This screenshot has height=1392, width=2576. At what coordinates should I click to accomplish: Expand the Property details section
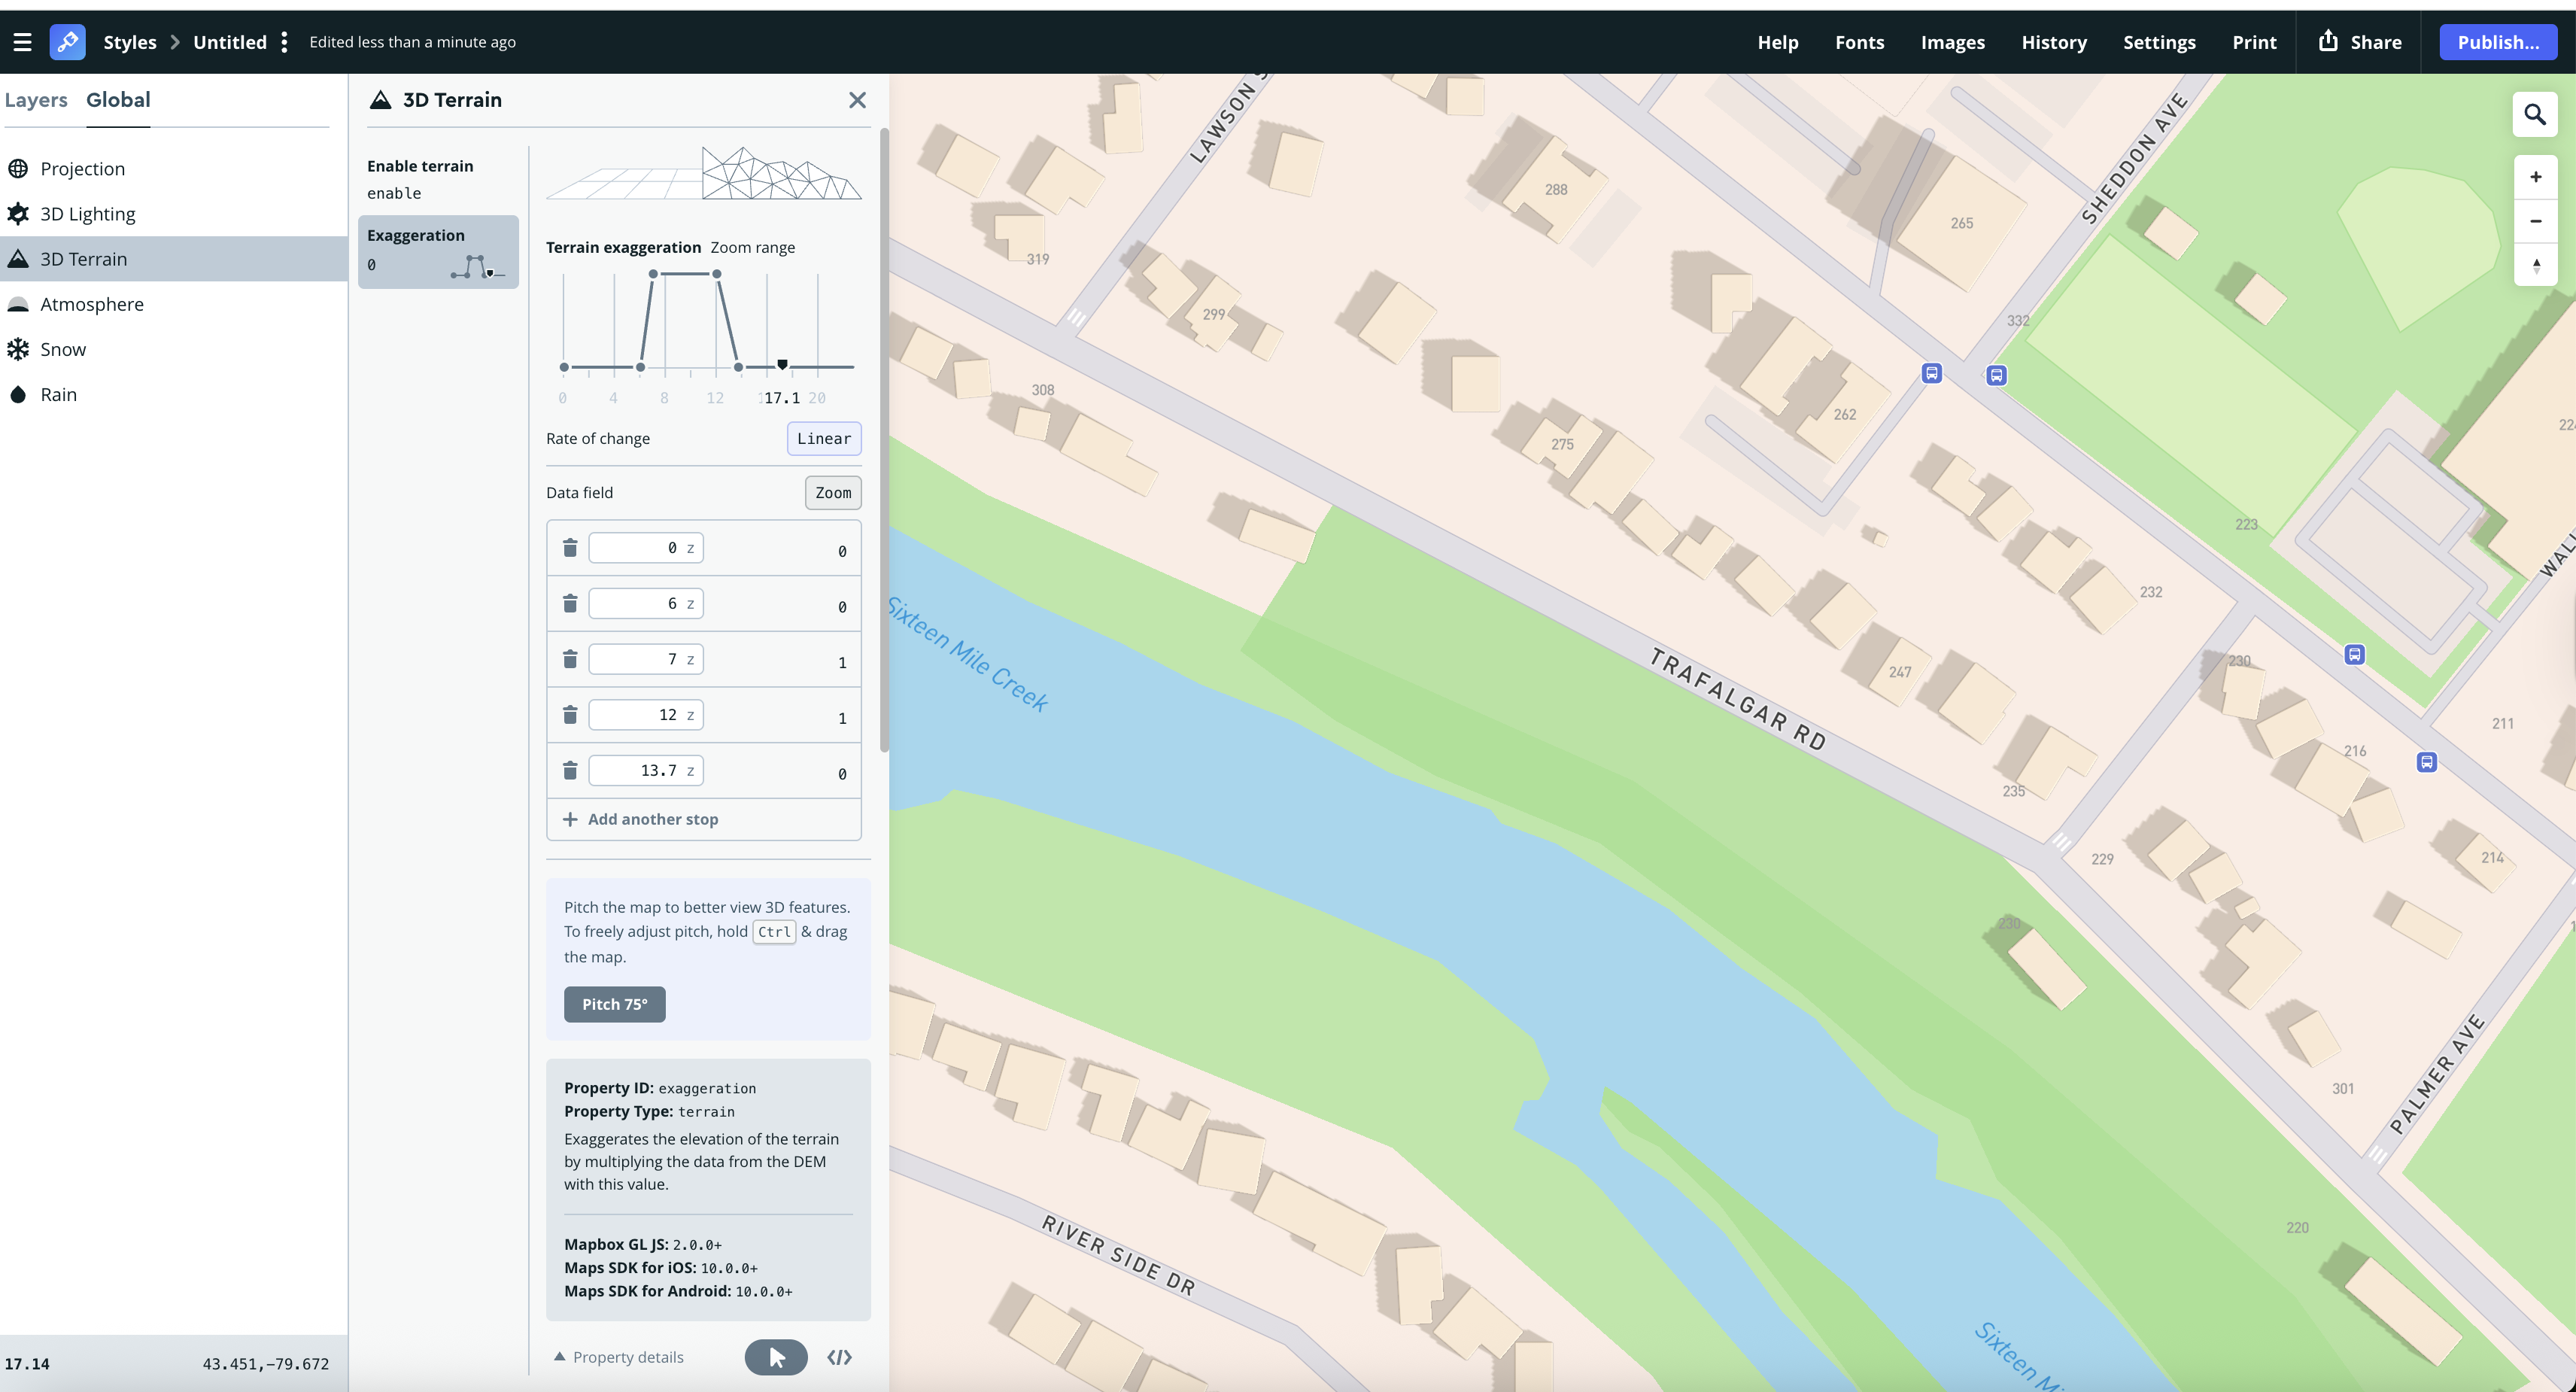coord(619,1356)
